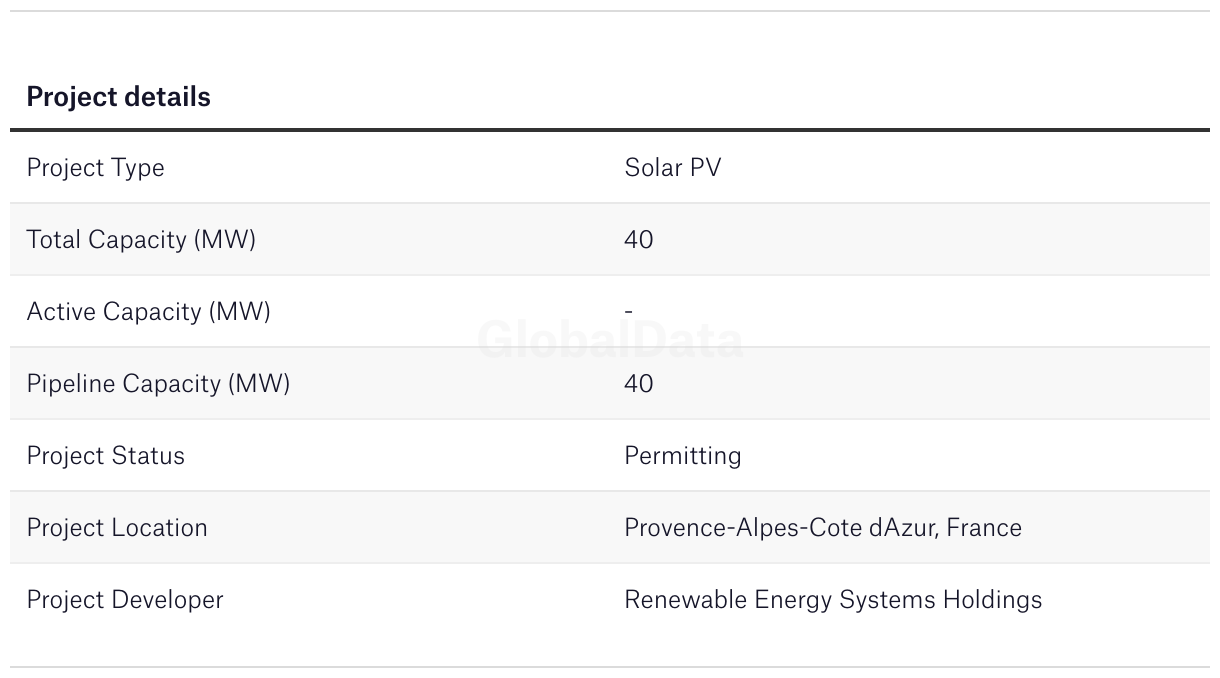
Task: Click the Project details heading
Action: [118, 97]
